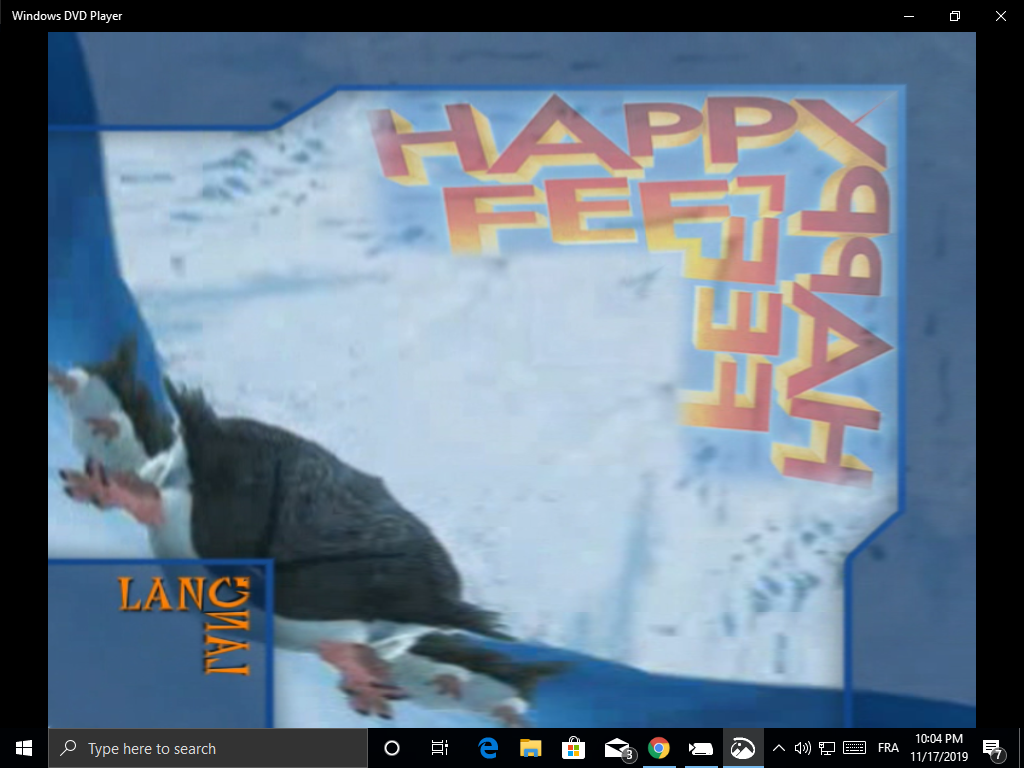The width and height of the screenshot is (1024, 768).
Task: Minimize the Windows DVD Player window
Action: (908, 16)
